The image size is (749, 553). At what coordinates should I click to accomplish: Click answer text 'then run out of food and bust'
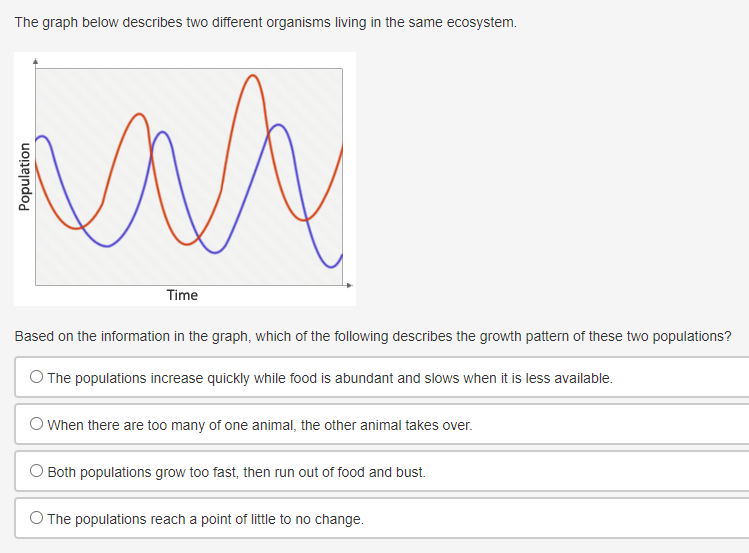(334, 472)
